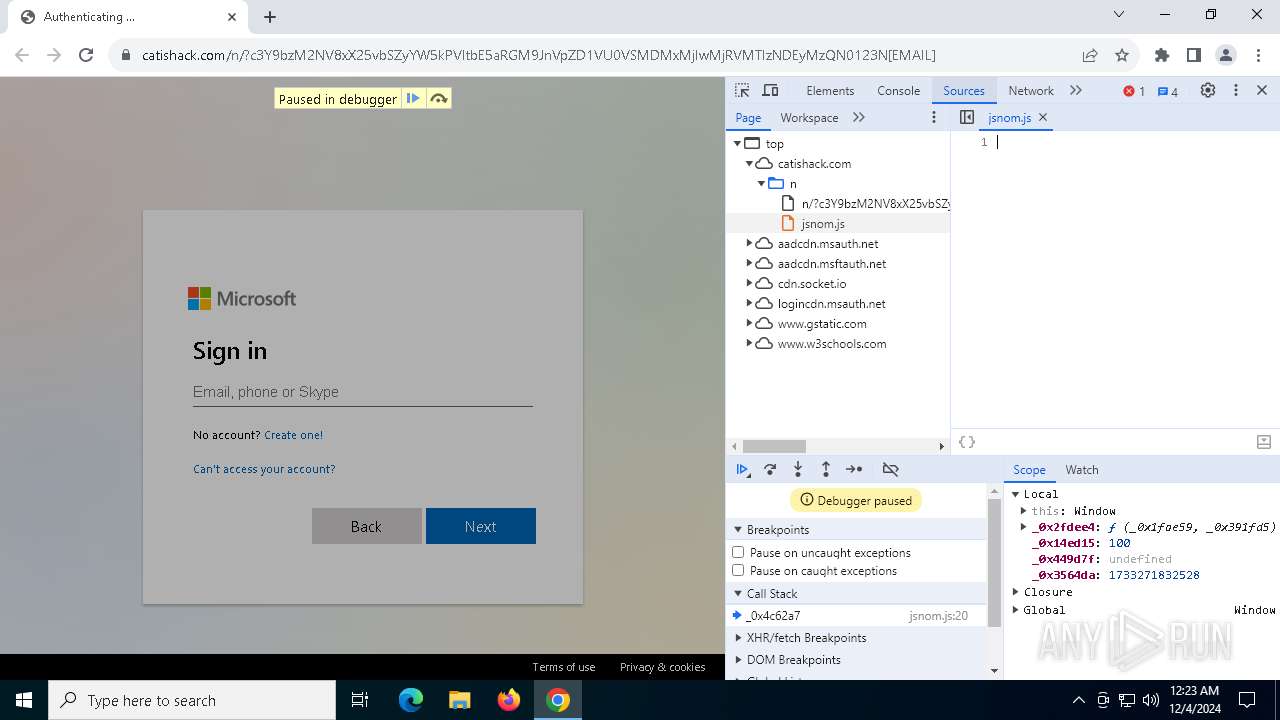Click the Email, phone or Skype field
Image resolution: width=1280 pixels, height=720 pixels.
click(x=362, y=392)
